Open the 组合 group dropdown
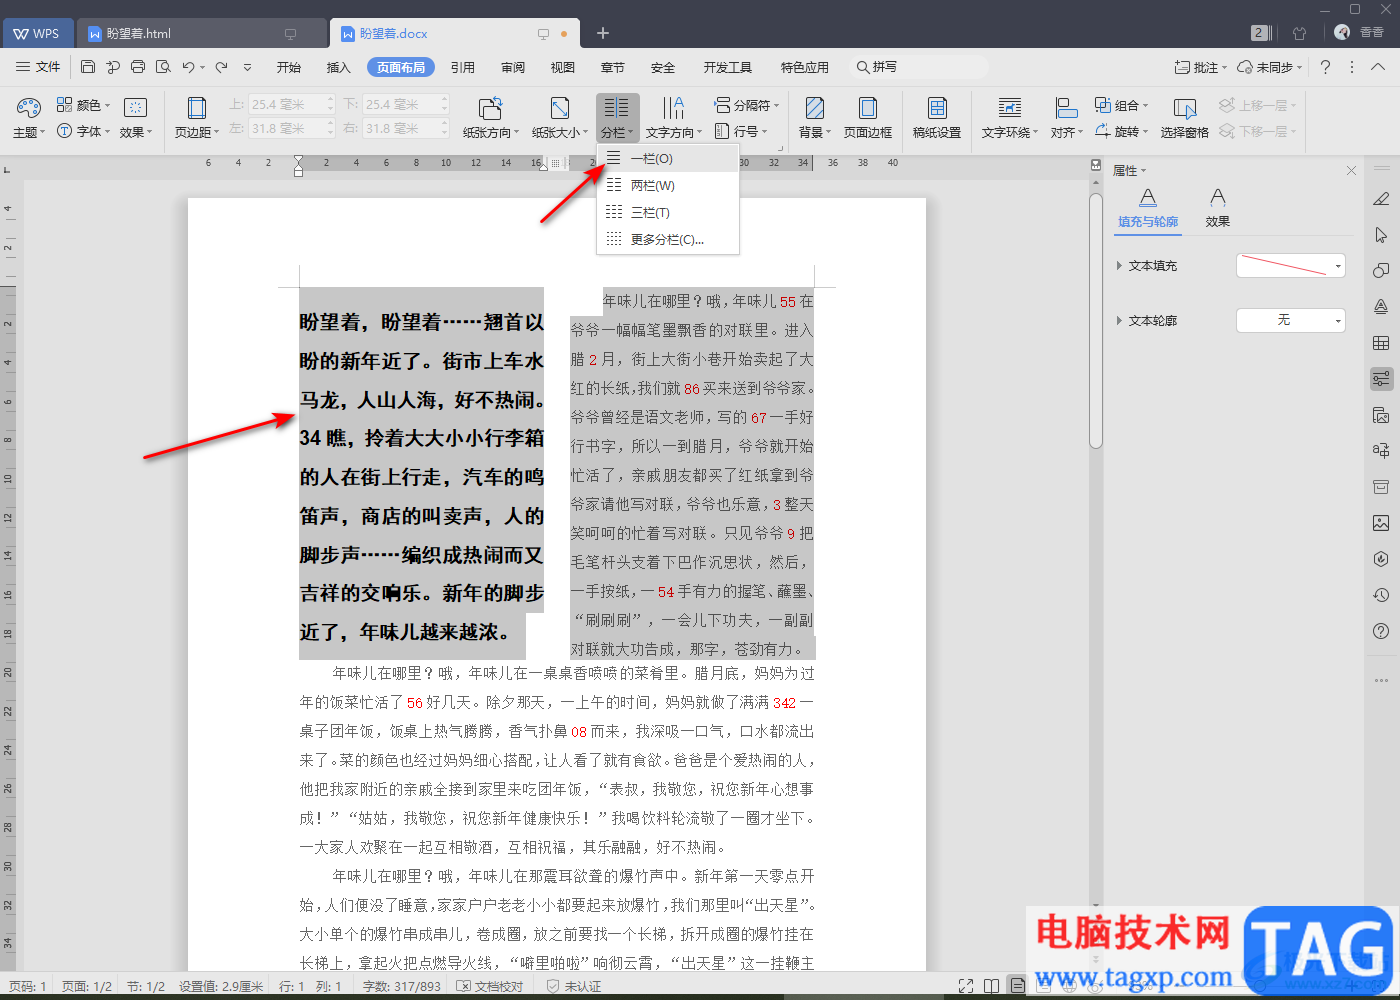 pos(1122,105)
